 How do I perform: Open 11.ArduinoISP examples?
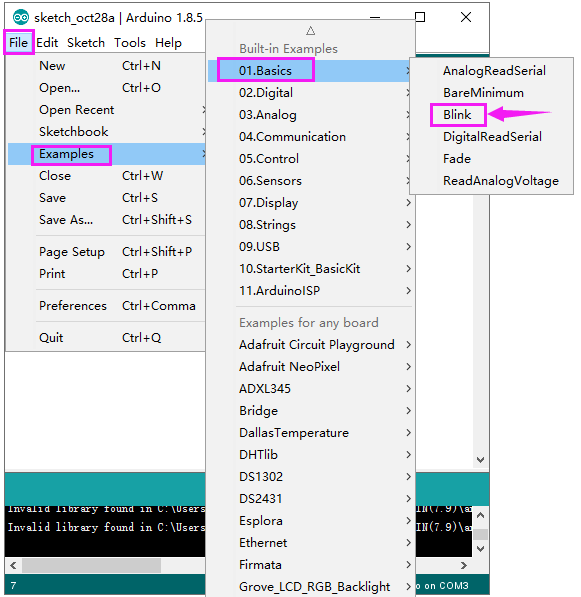tap(310, 291)
